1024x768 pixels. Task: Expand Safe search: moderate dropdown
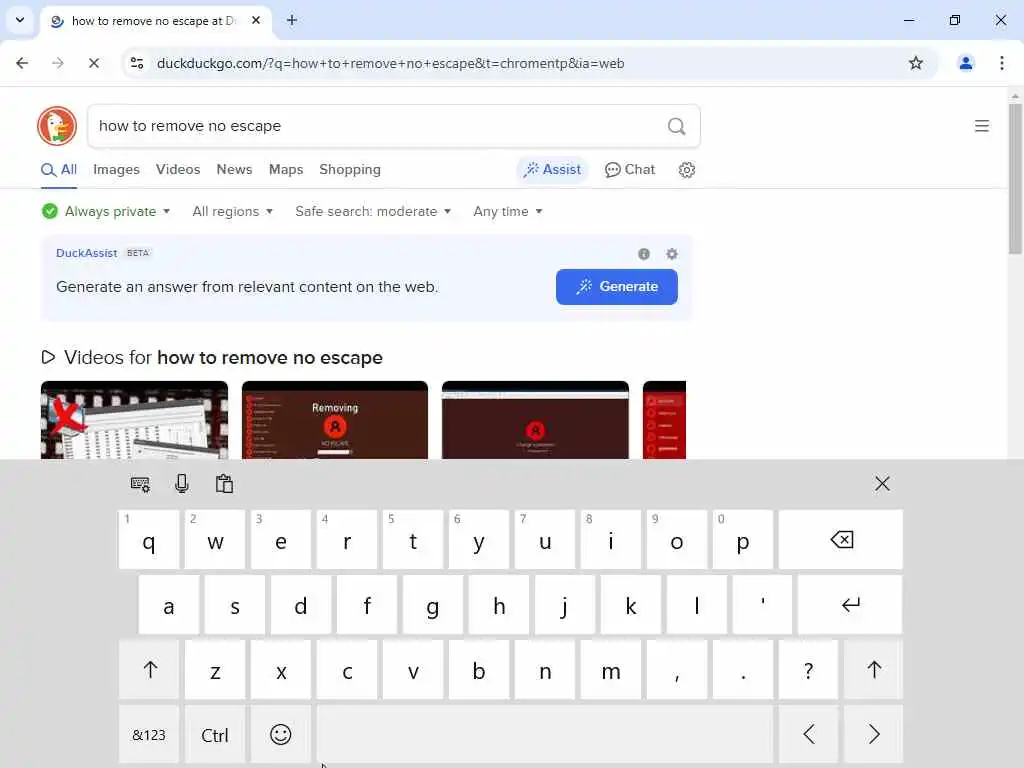coord(373,212)
